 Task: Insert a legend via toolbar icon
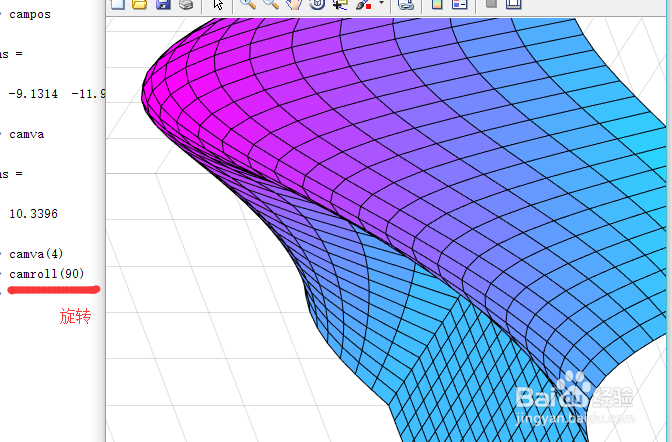pyautogui.click(x=459, y=4)
